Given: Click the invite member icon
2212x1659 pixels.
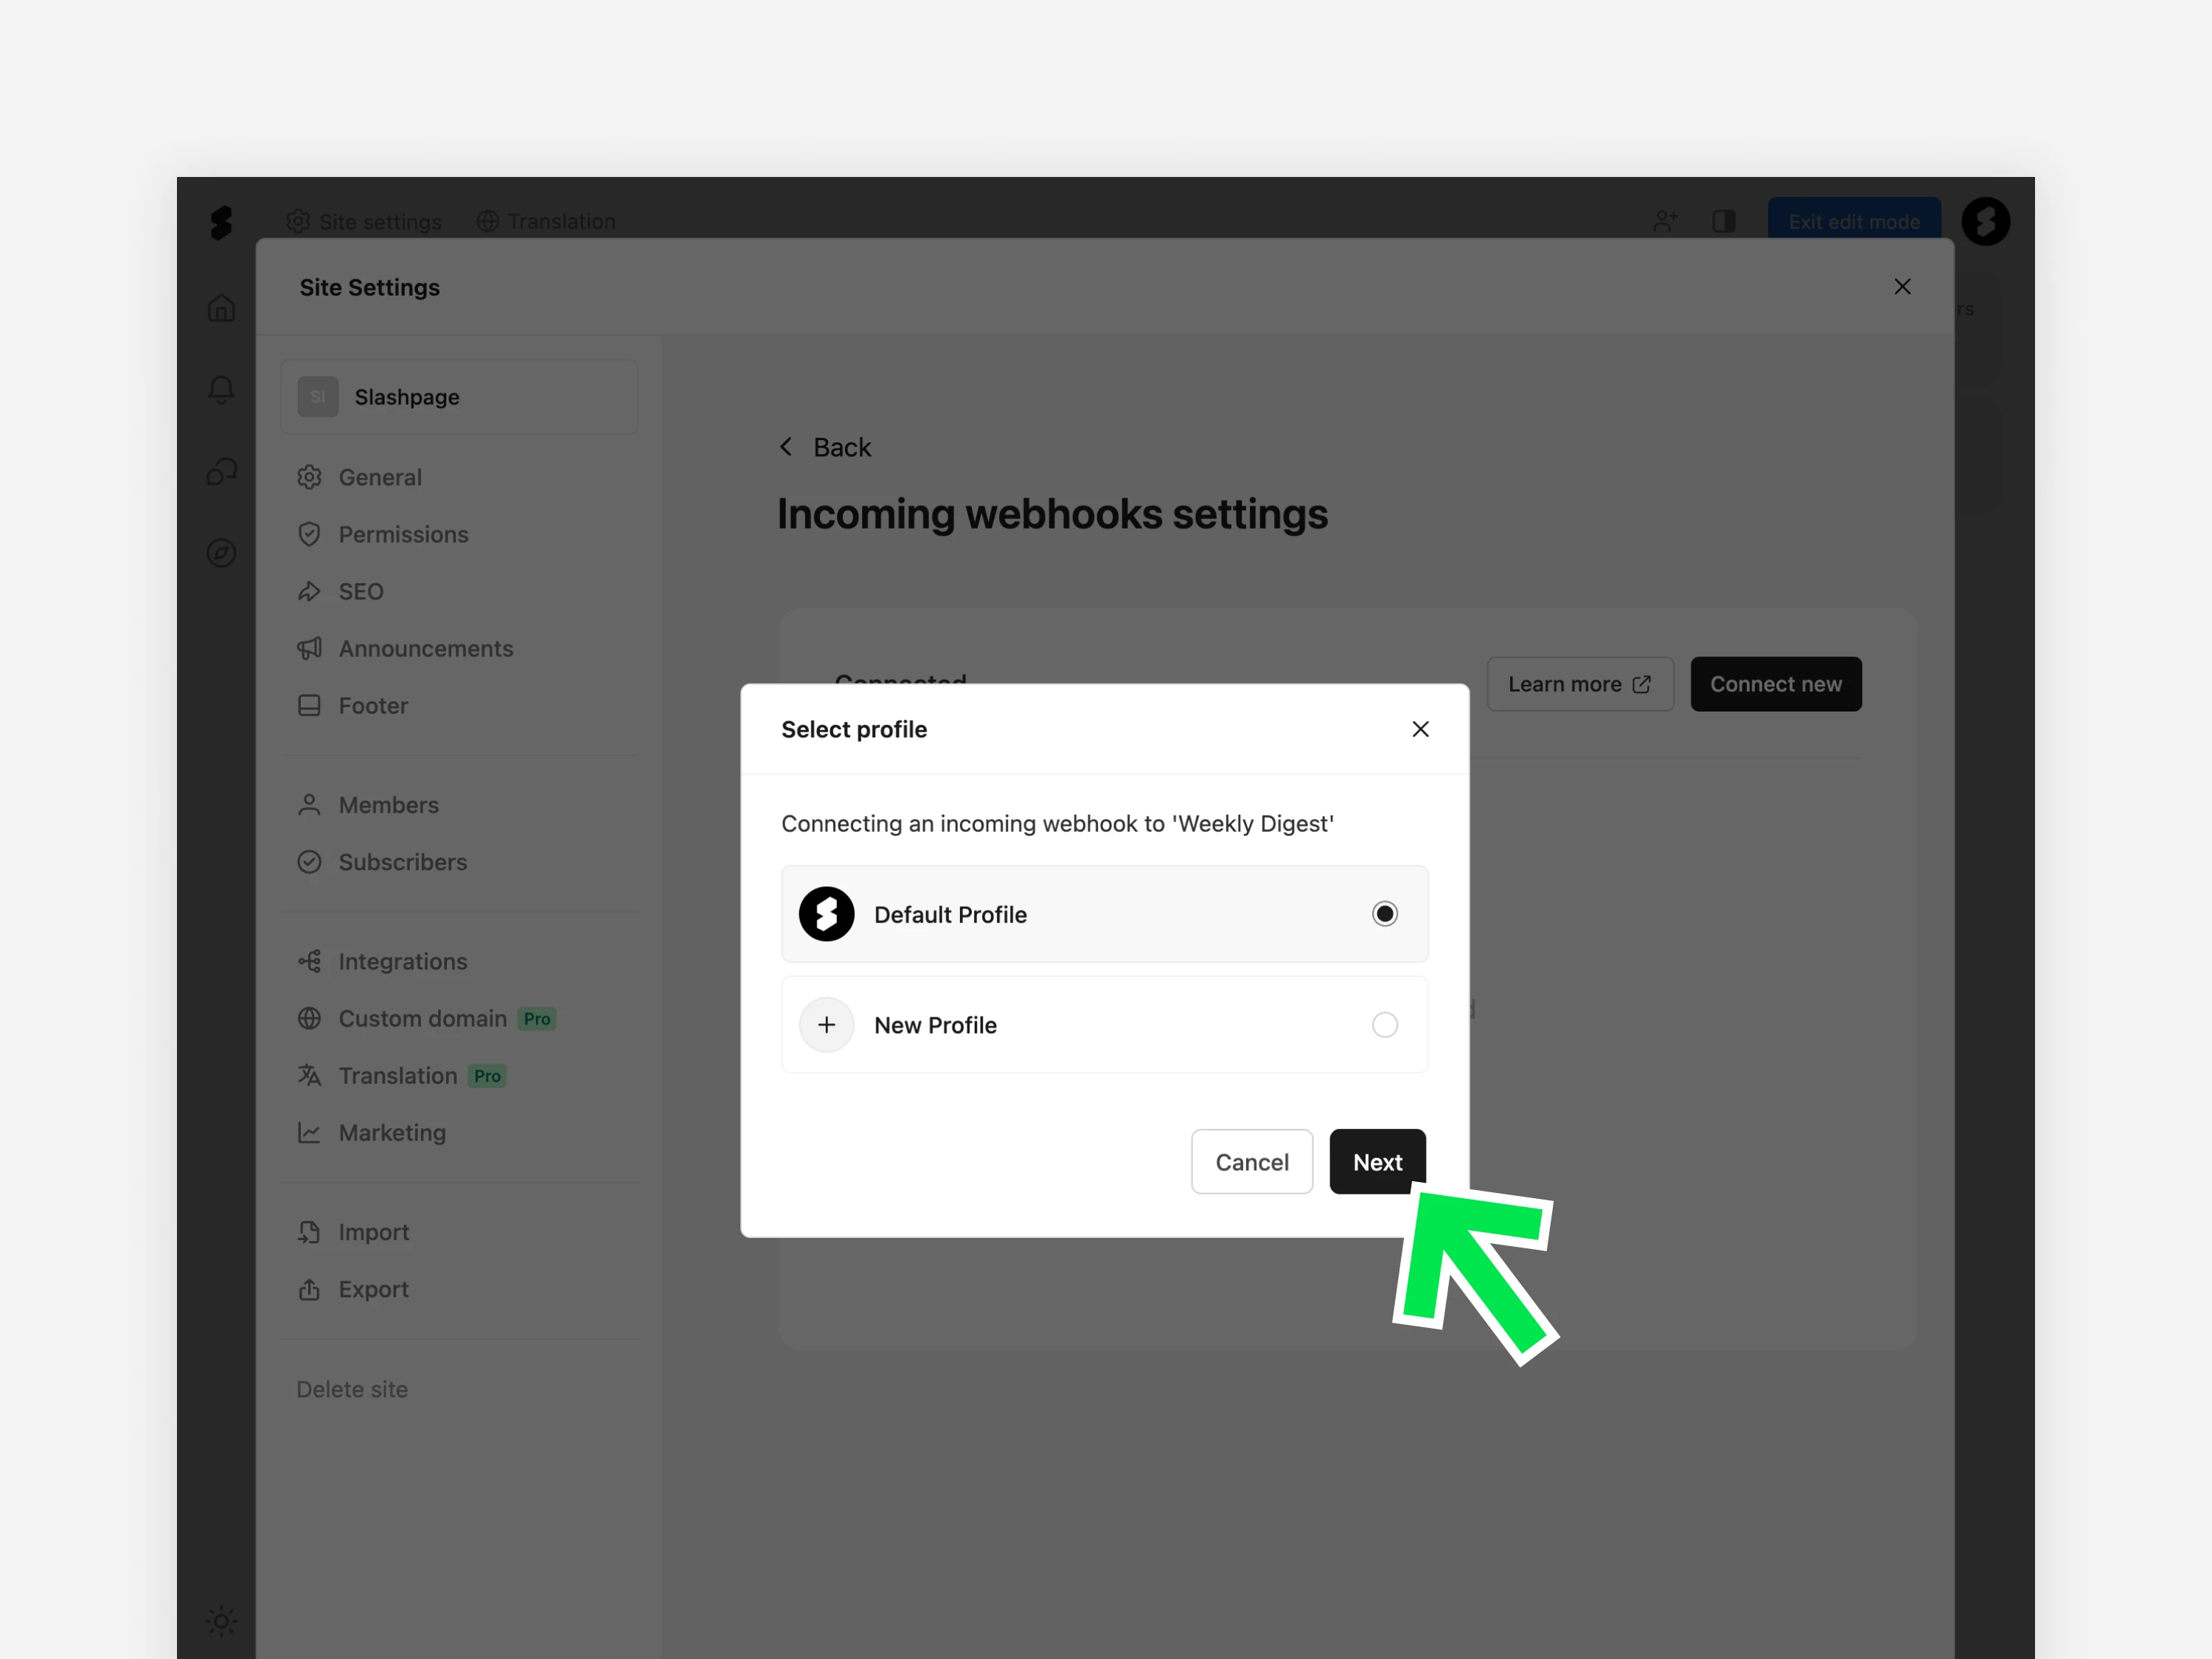Looking at the screenshot, I should click(x=1664, y=221).
